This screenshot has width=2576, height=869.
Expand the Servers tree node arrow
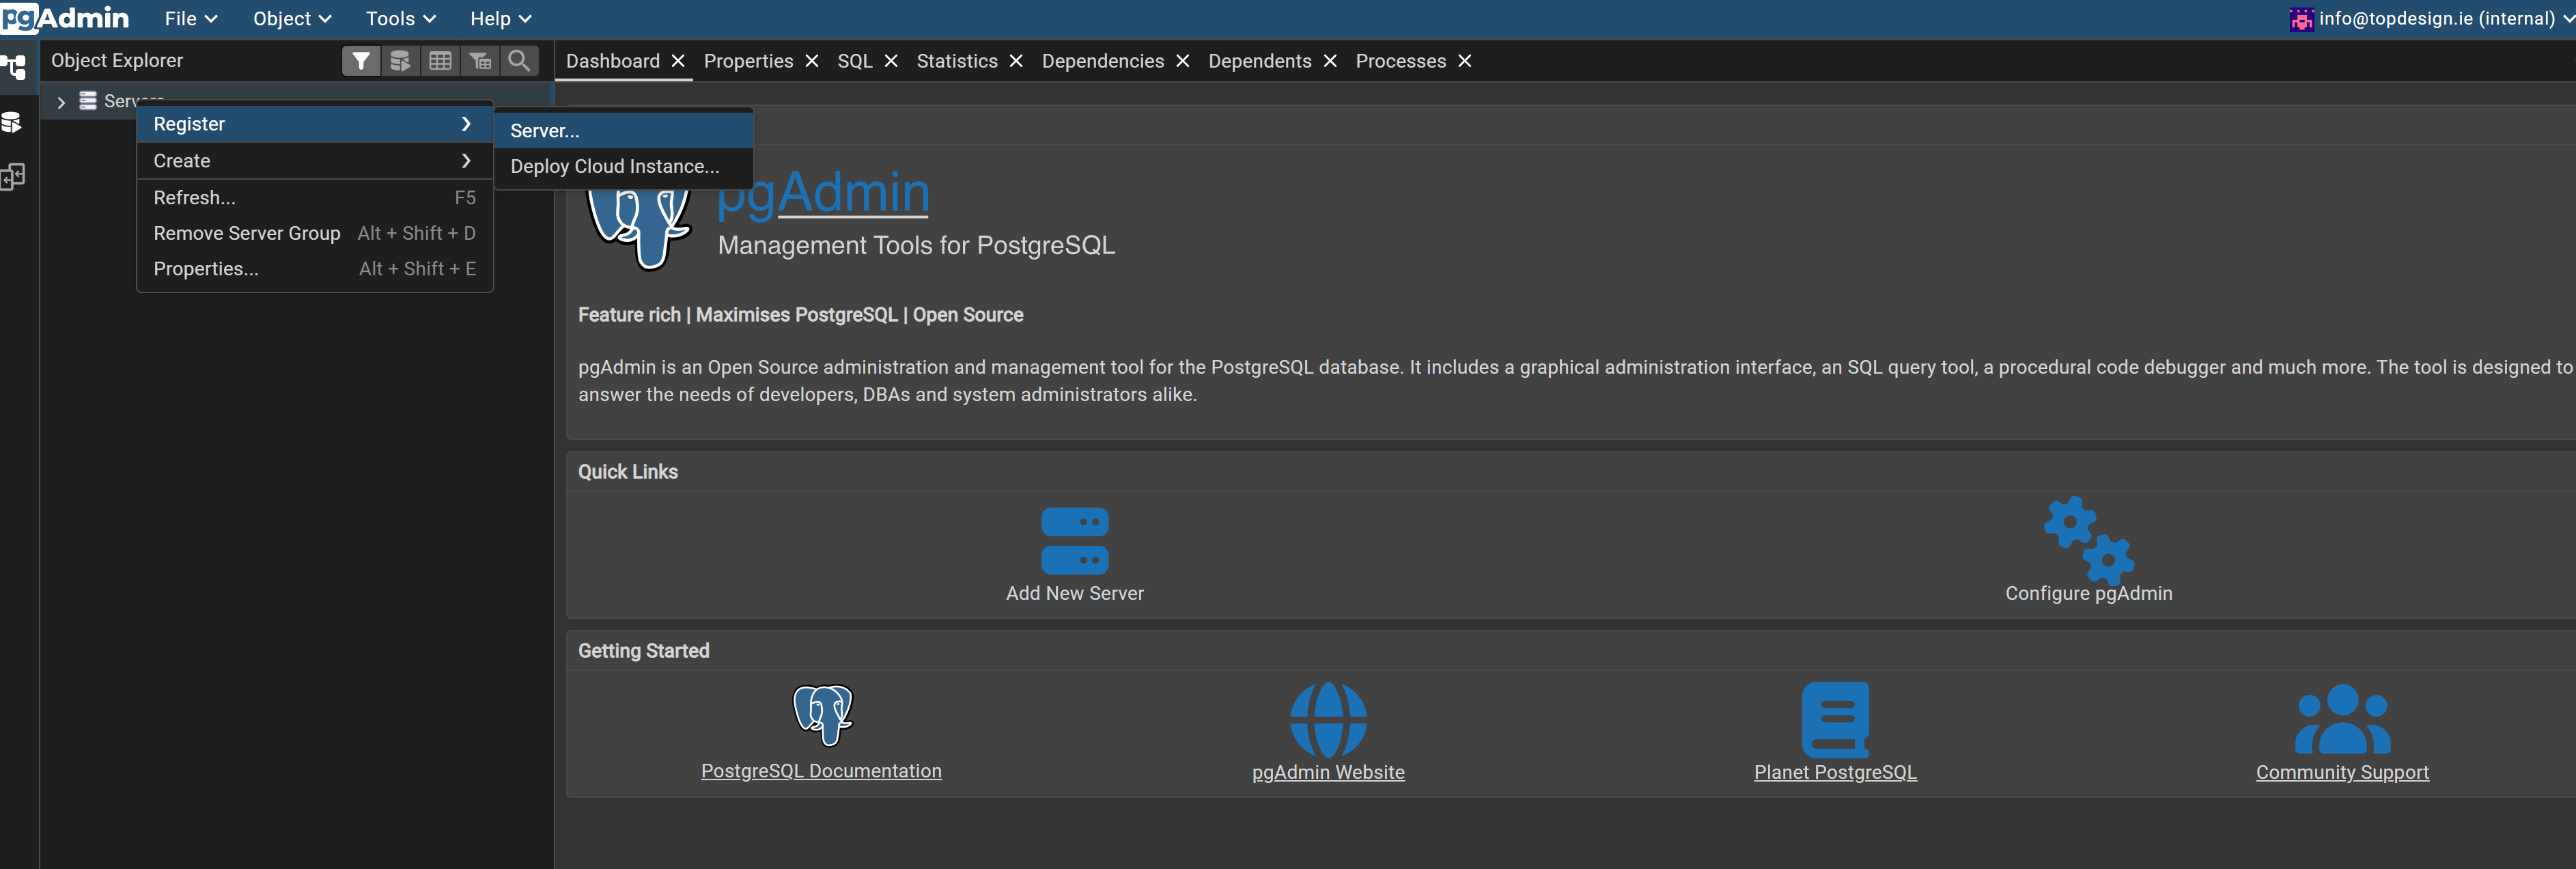point(61,102)
